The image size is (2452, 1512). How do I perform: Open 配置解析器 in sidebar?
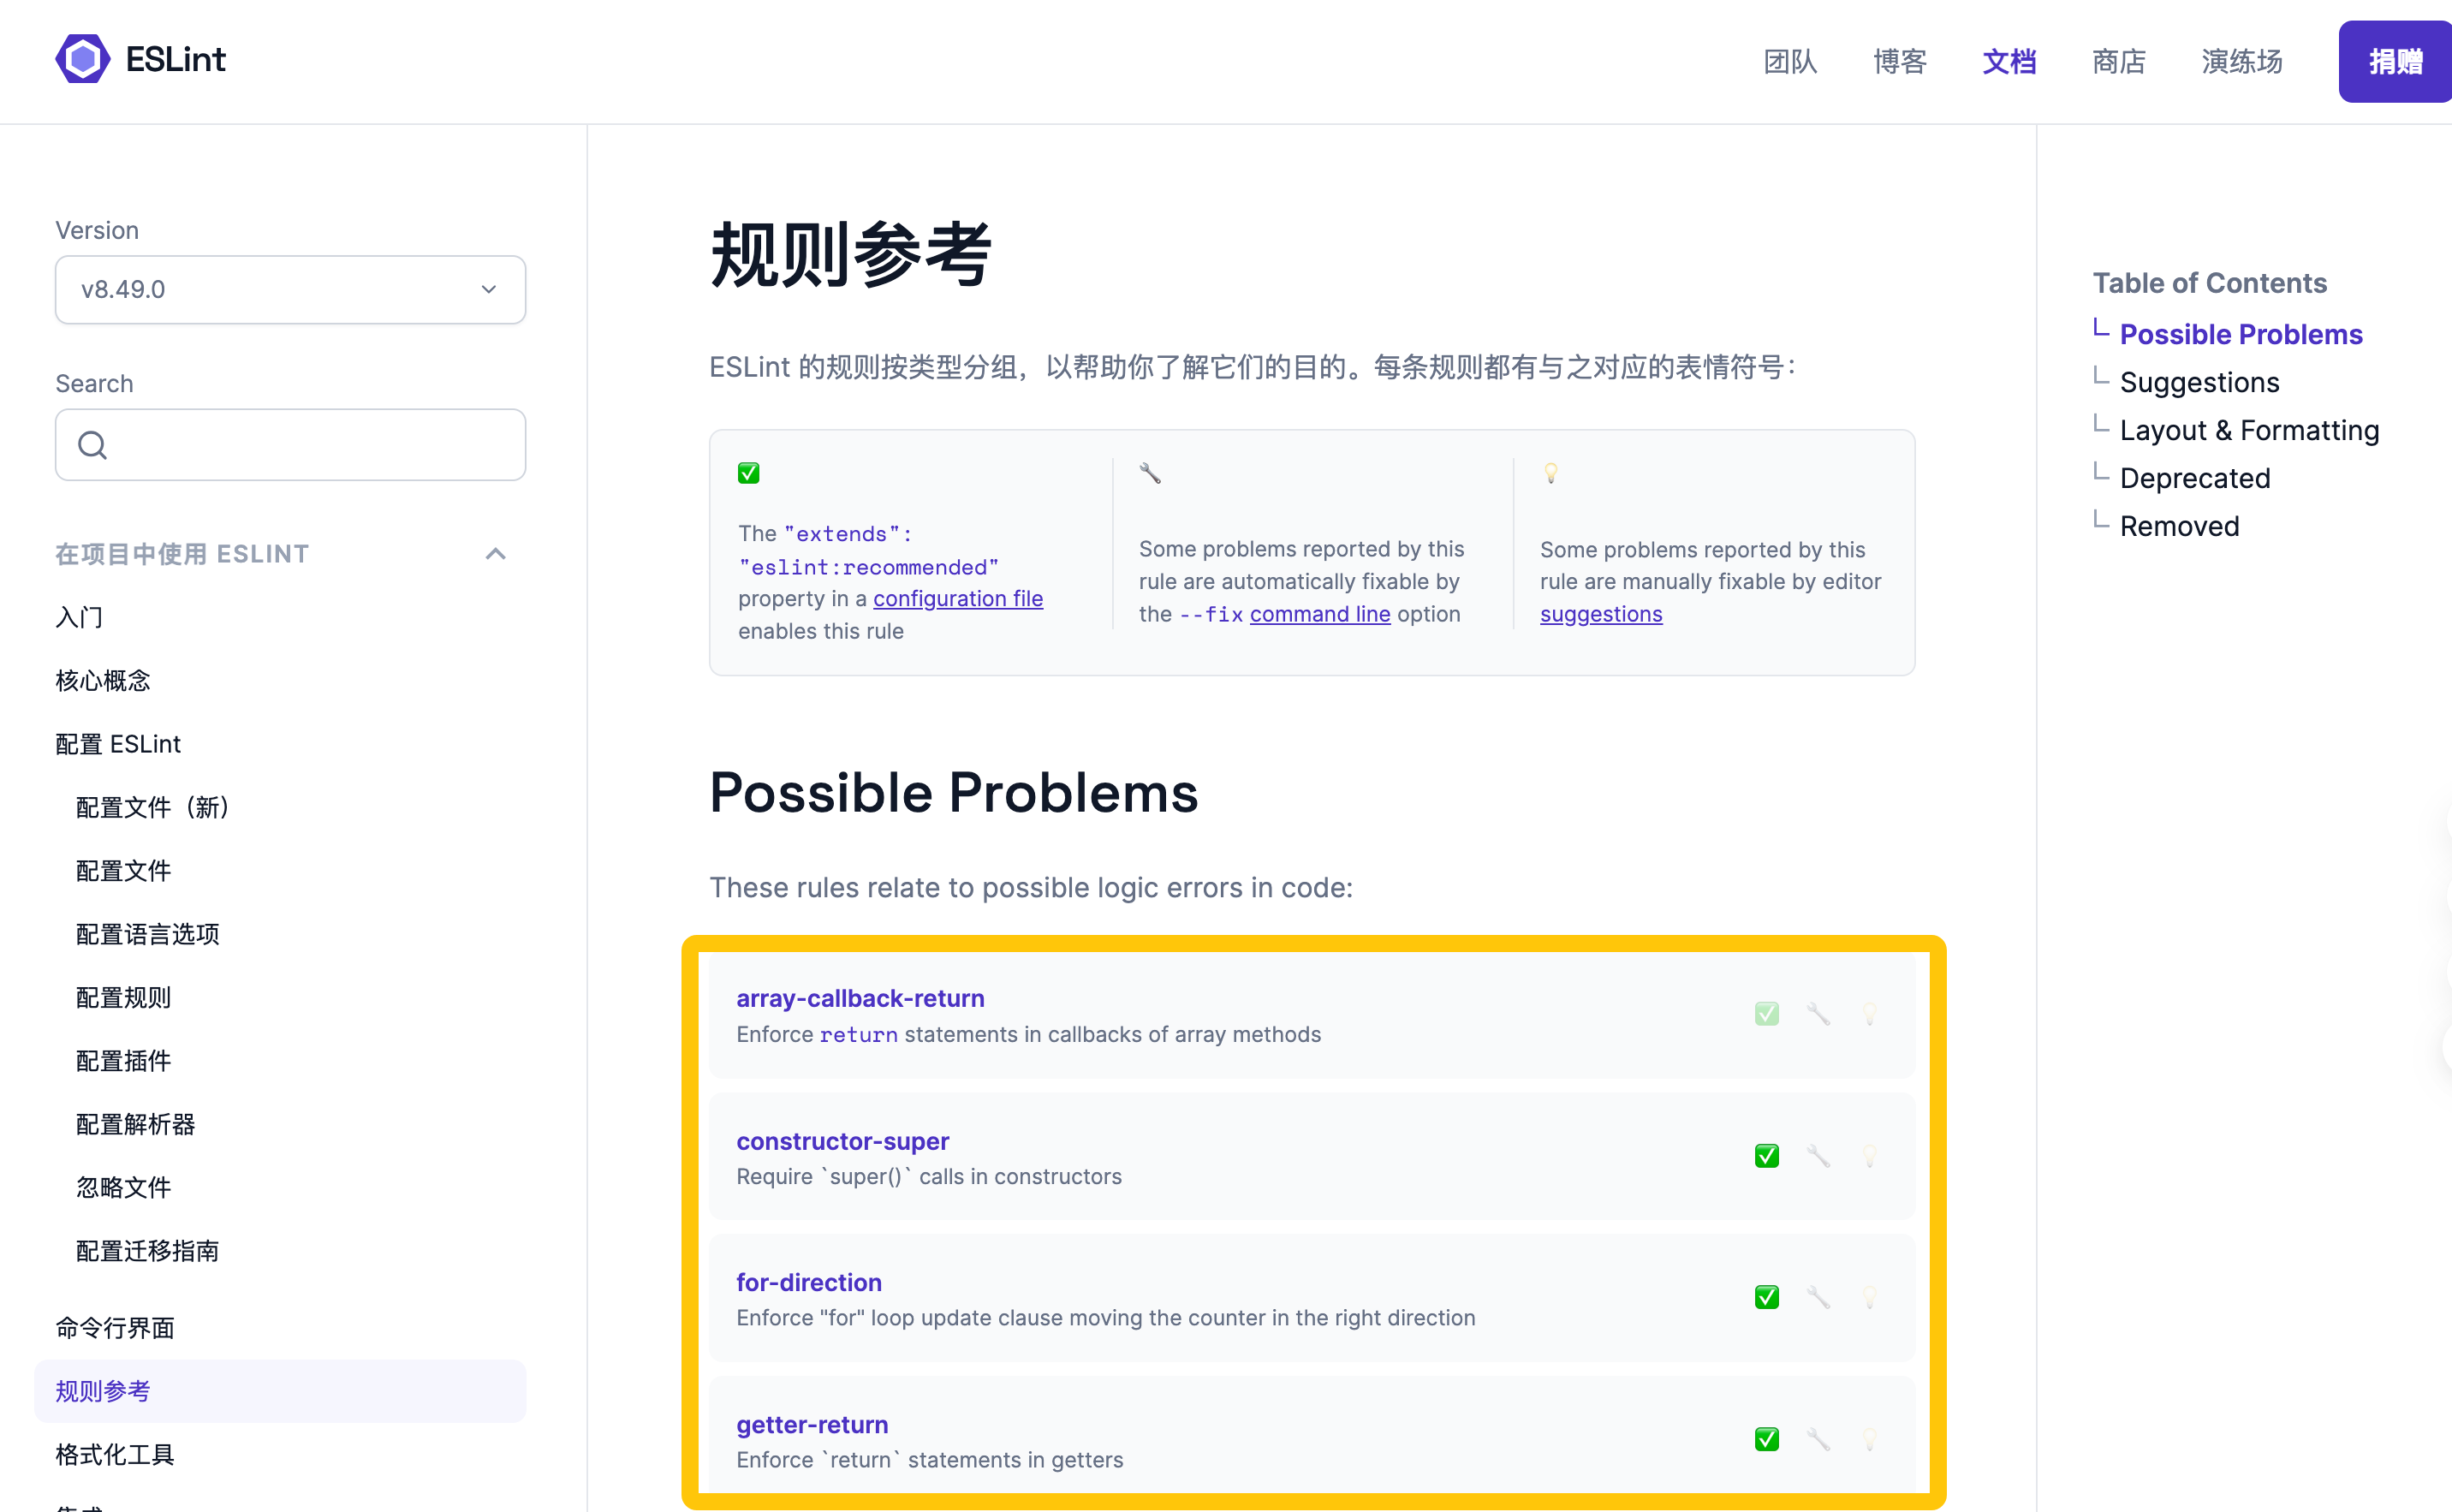tap(136, 1124)
